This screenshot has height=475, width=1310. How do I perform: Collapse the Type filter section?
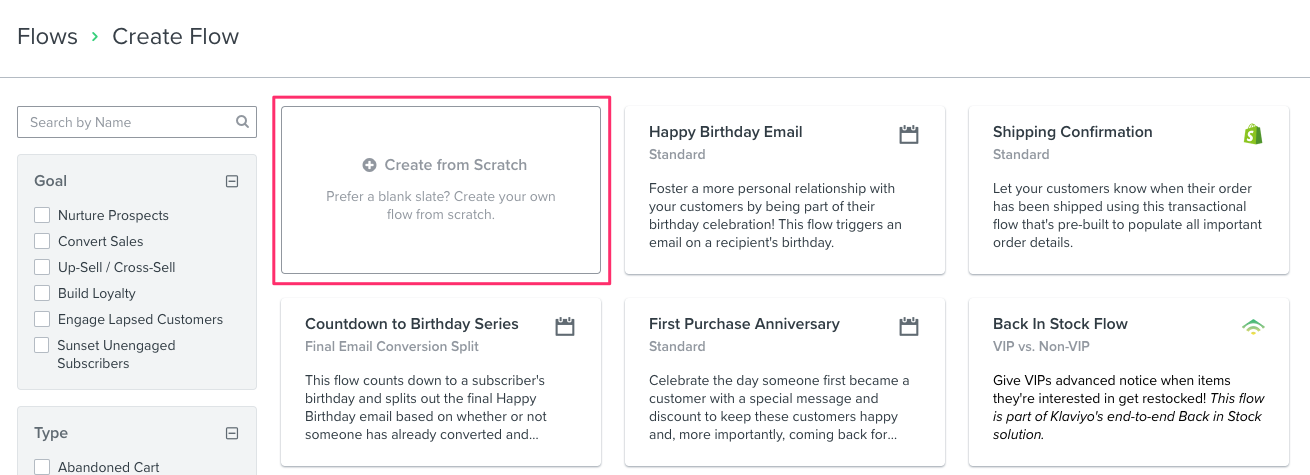click(232, 433)
